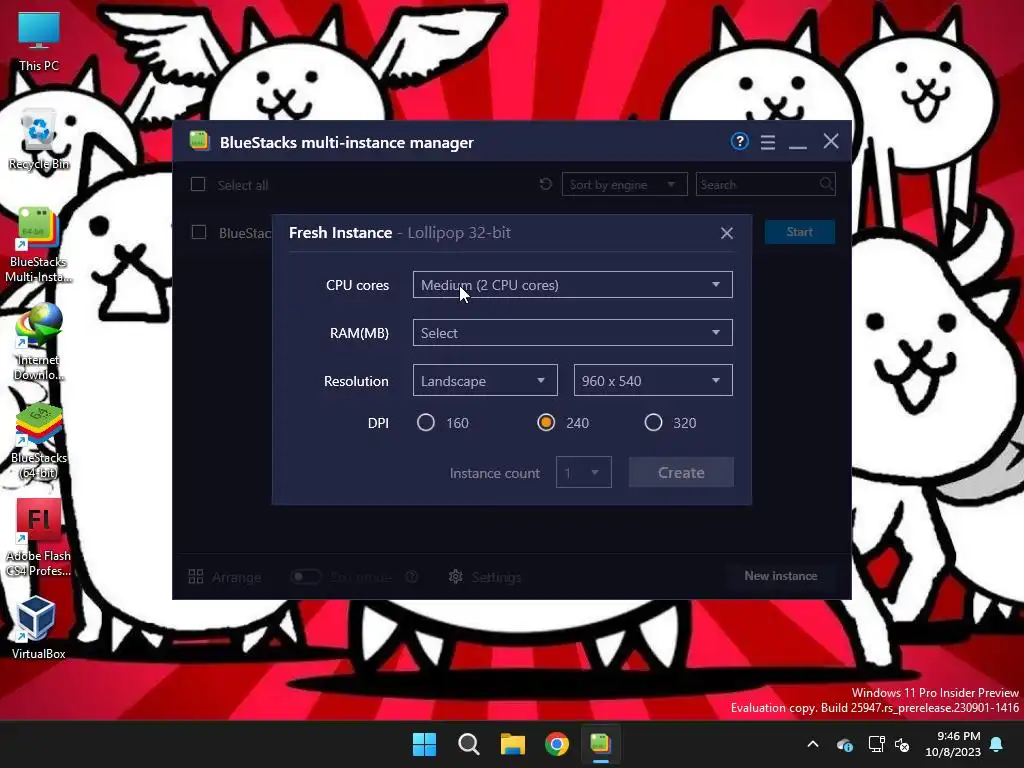Open the Instance count dropdown
Image resolution: width=1024 pixels, height=768 pixels.
(584, 472)
